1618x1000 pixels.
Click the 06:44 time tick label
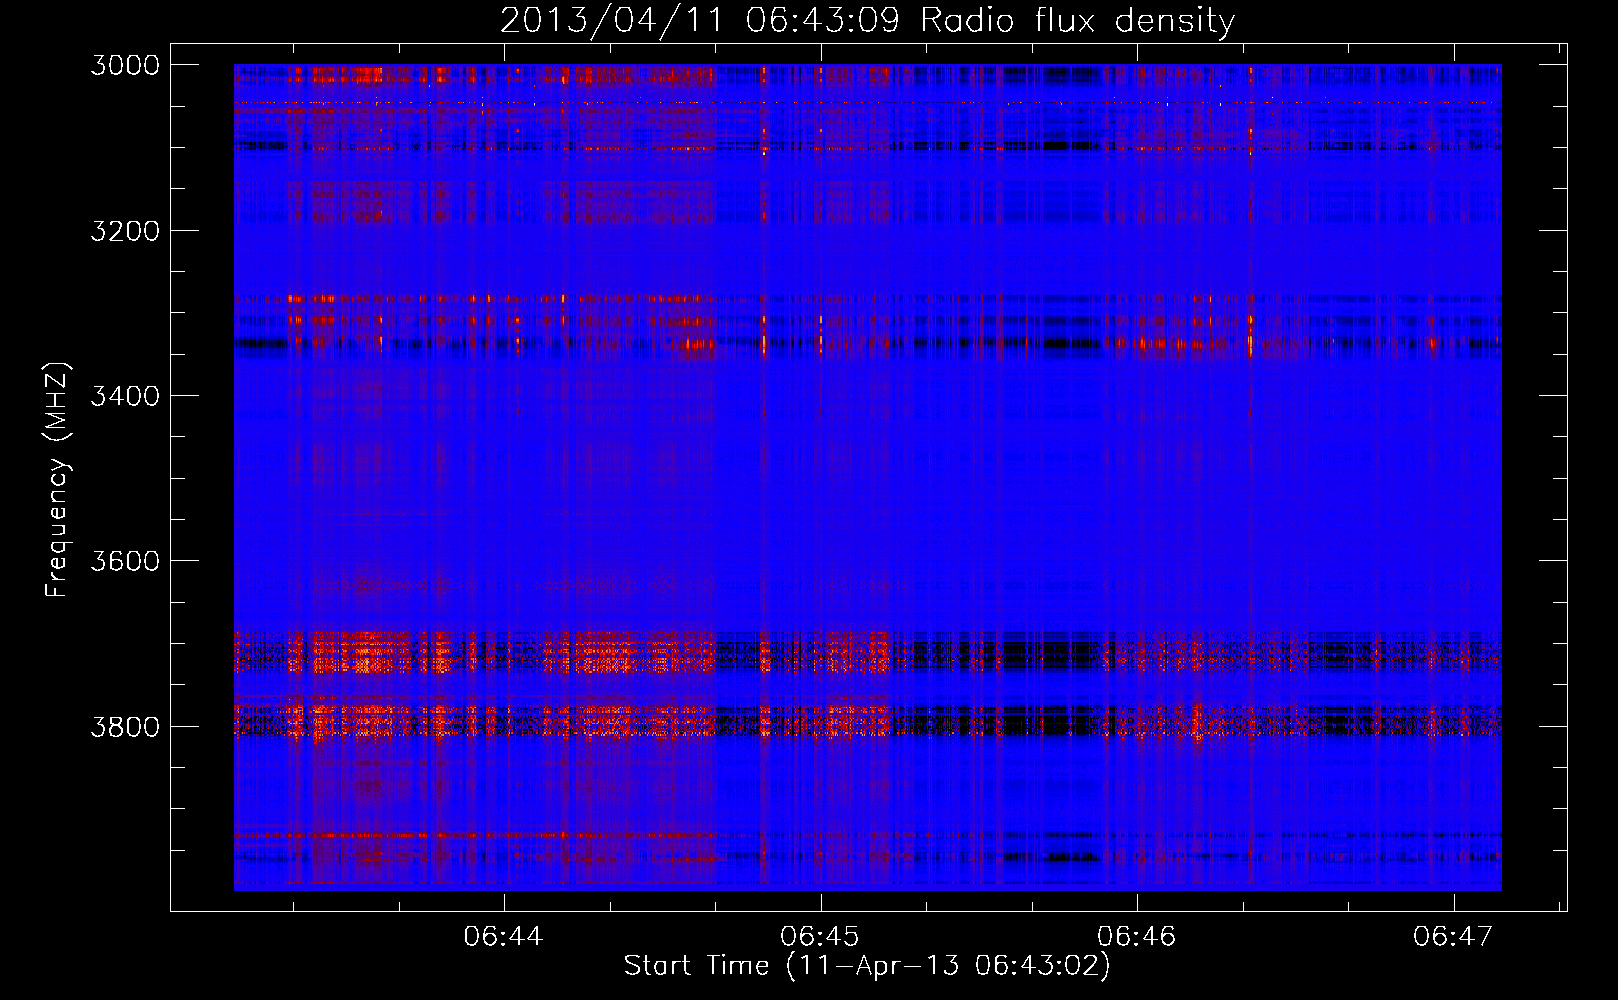pyautogui.click(x=504, y=936)
